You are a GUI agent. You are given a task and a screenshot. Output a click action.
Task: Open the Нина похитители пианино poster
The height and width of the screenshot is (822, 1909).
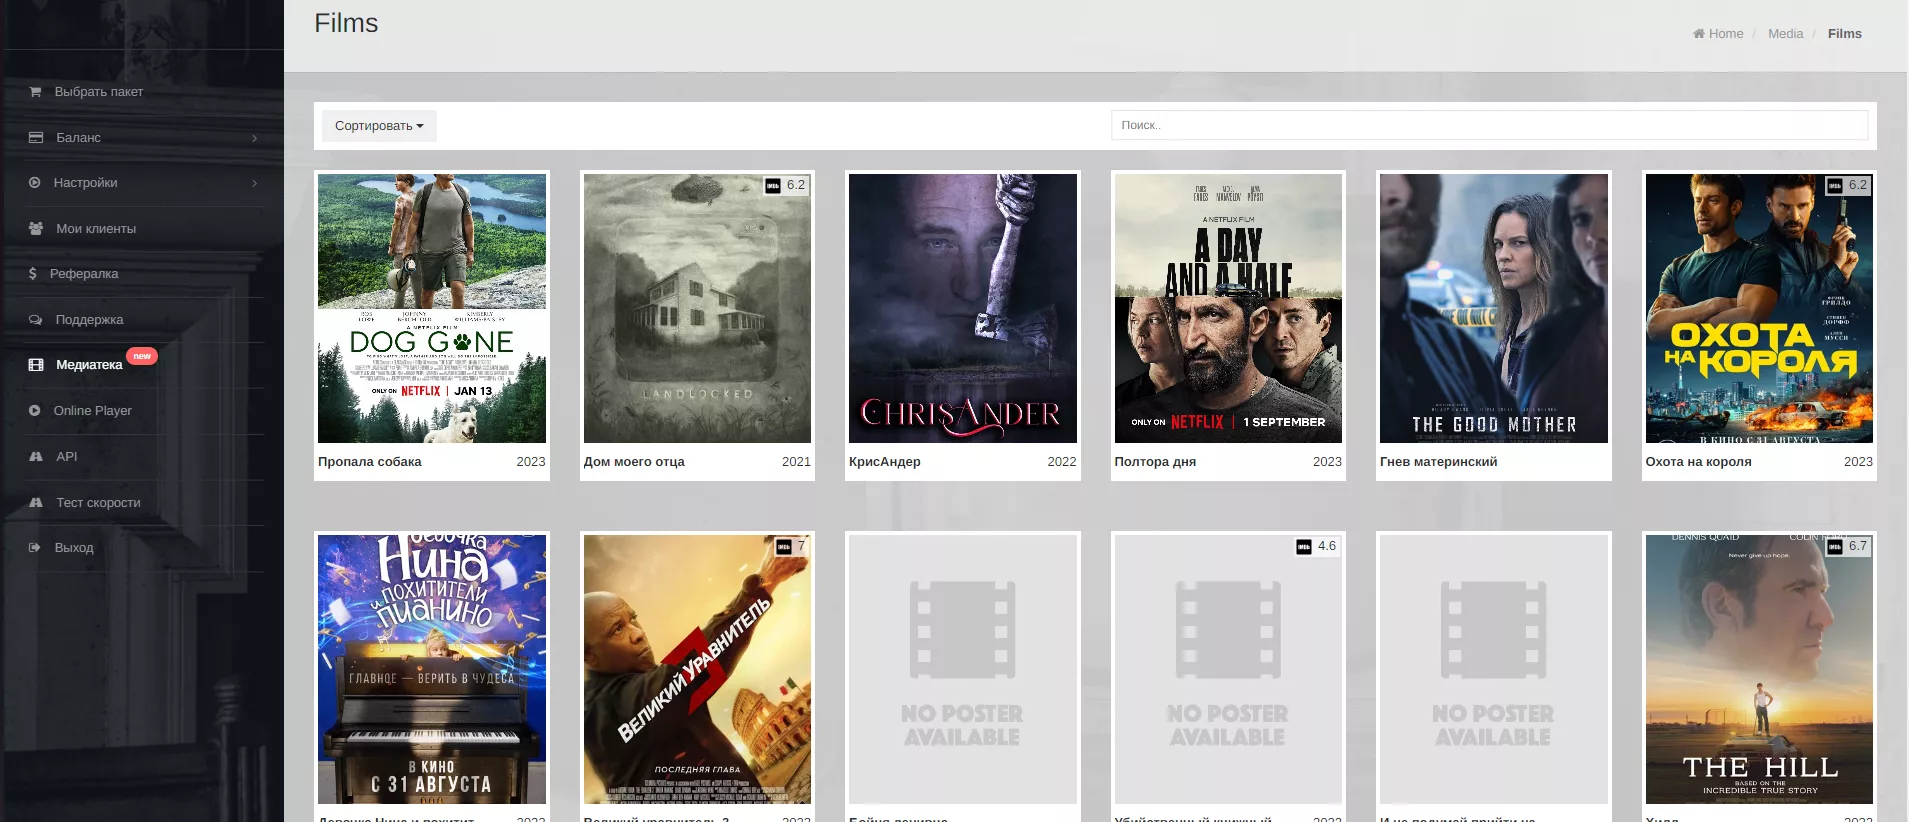click(x=432, y=669)
